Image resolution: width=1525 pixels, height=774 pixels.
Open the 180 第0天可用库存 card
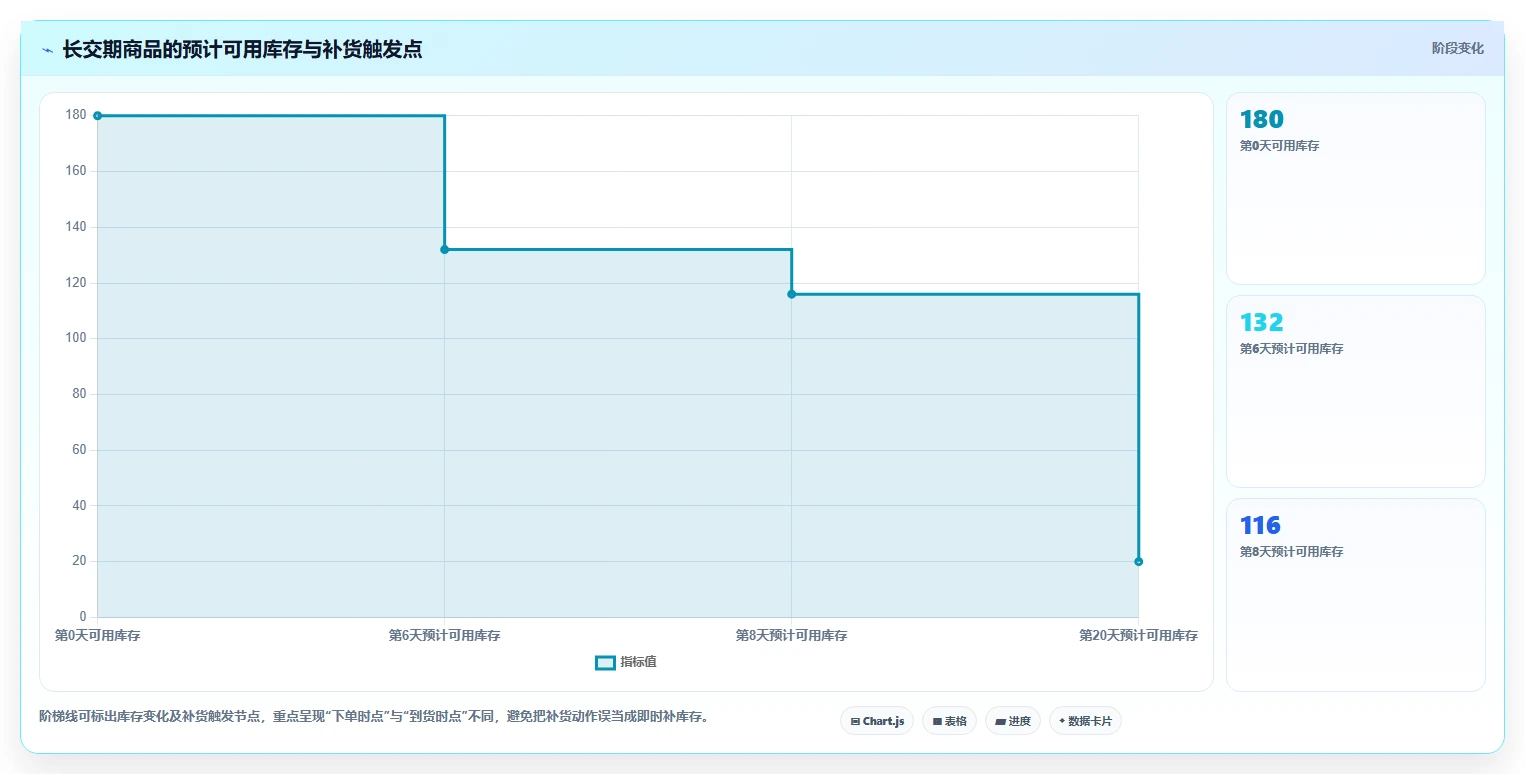tap(1355, 189)
